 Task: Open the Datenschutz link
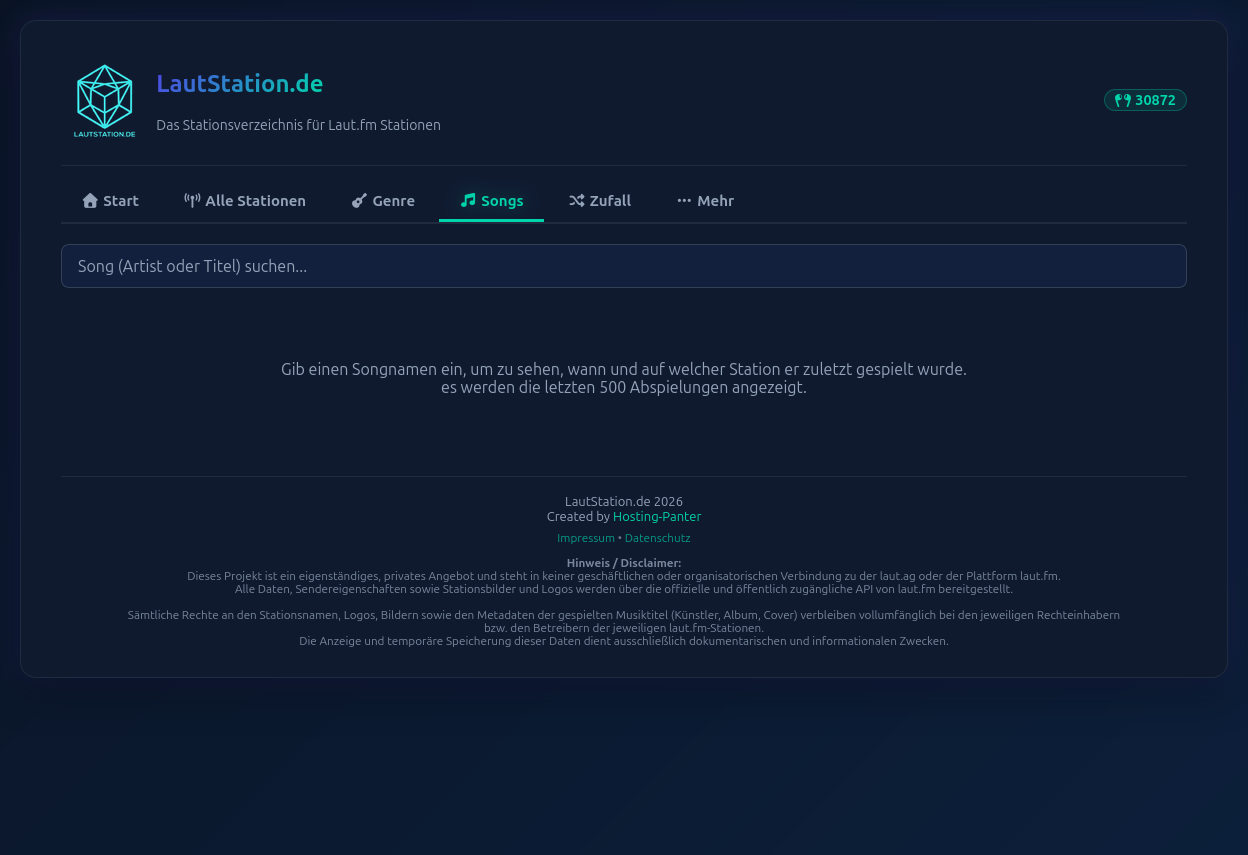[658, 538]
